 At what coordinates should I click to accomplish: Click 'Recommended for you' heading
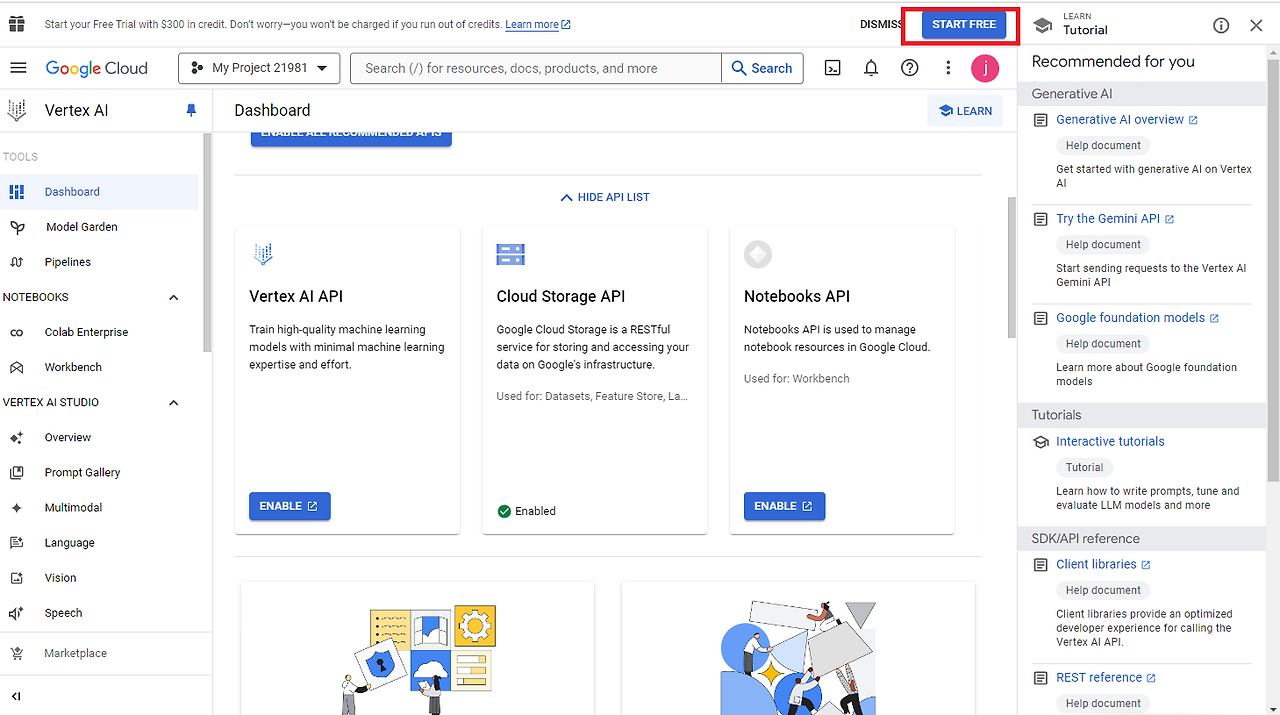(x=1113, y=61)
